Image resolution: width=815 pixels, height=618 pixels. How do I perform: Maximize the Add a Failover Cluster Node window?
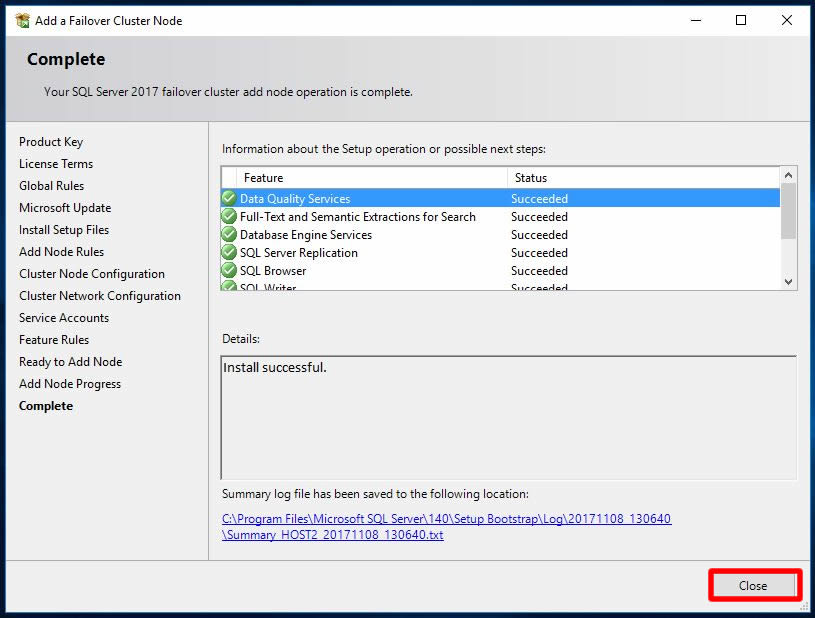coord(741,20)
